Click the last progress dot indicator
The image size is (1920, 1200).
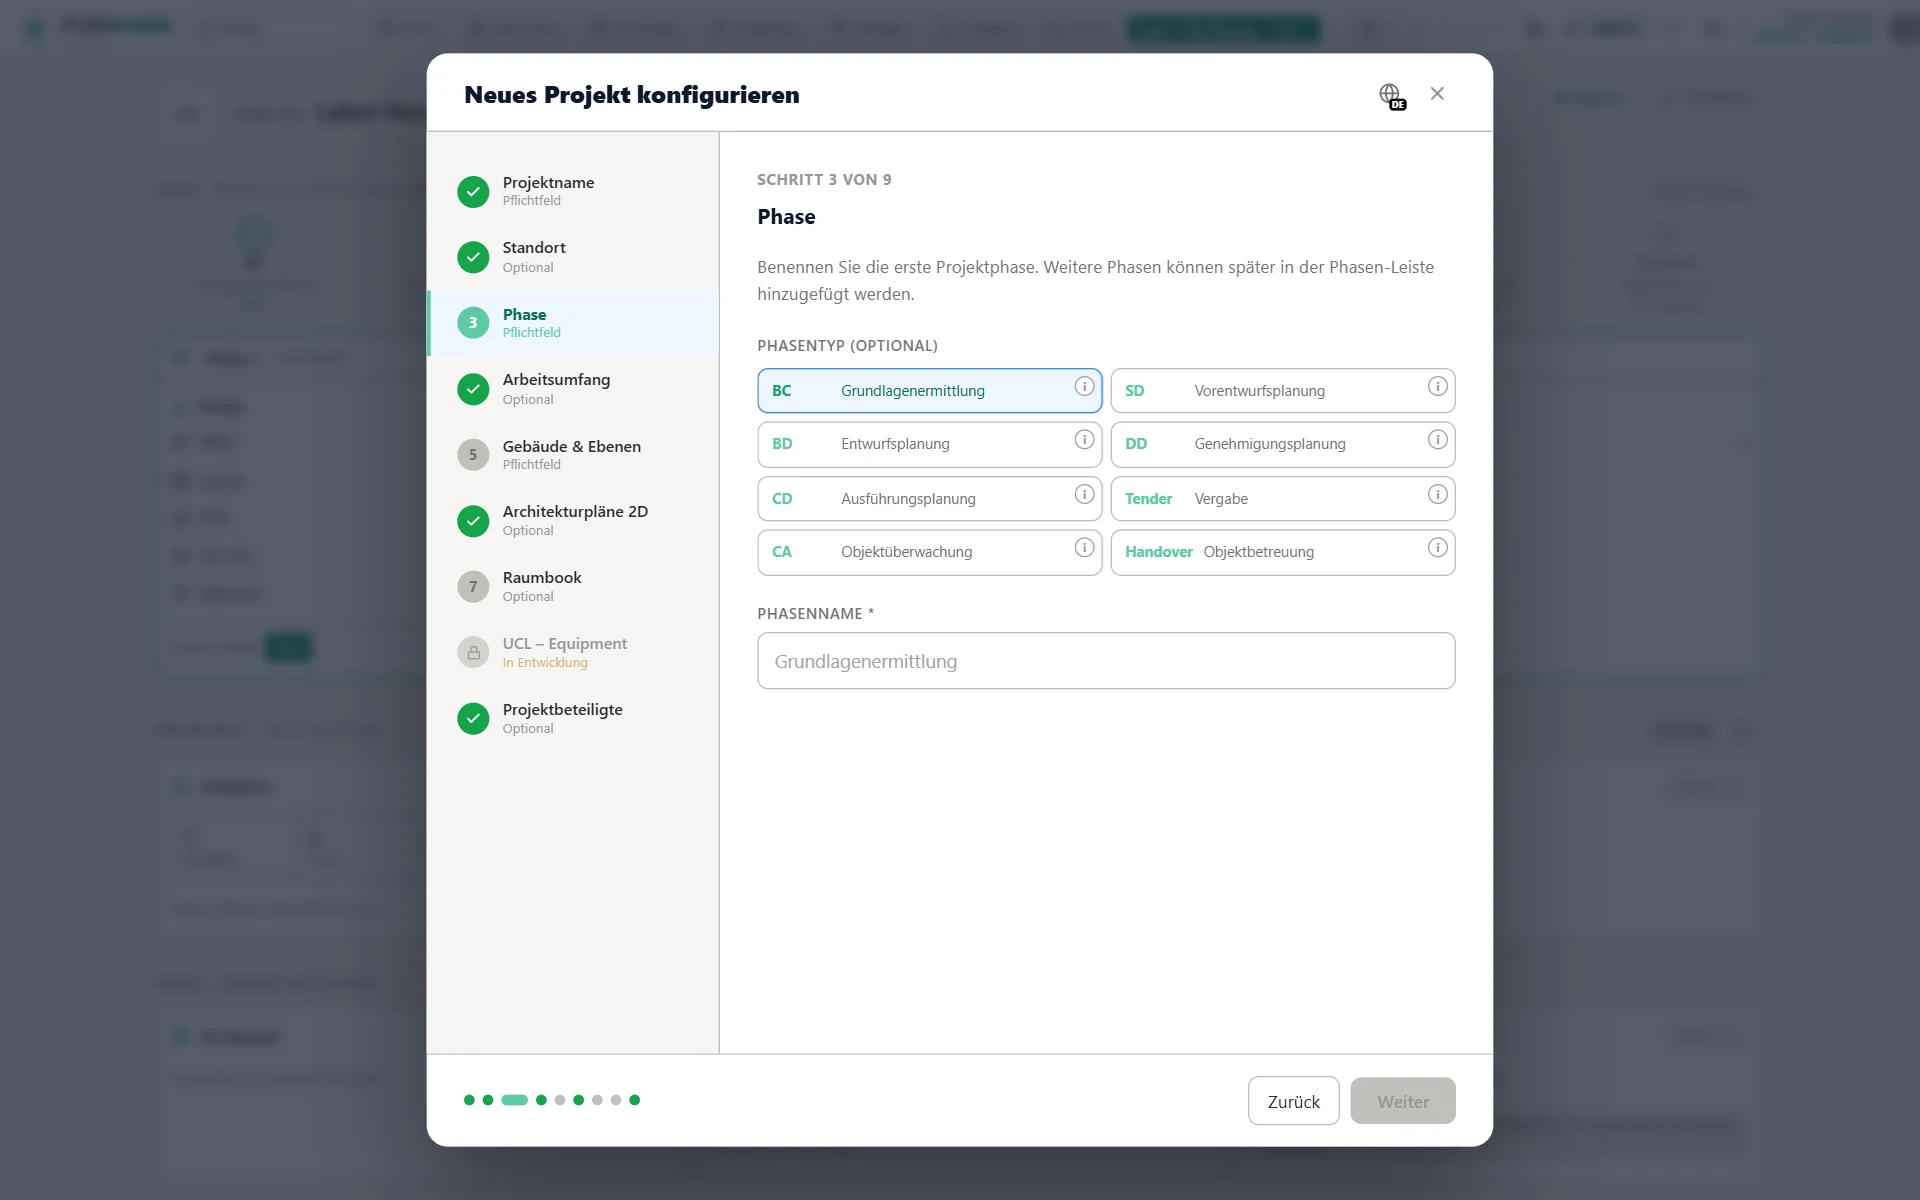pos(634,1100)
